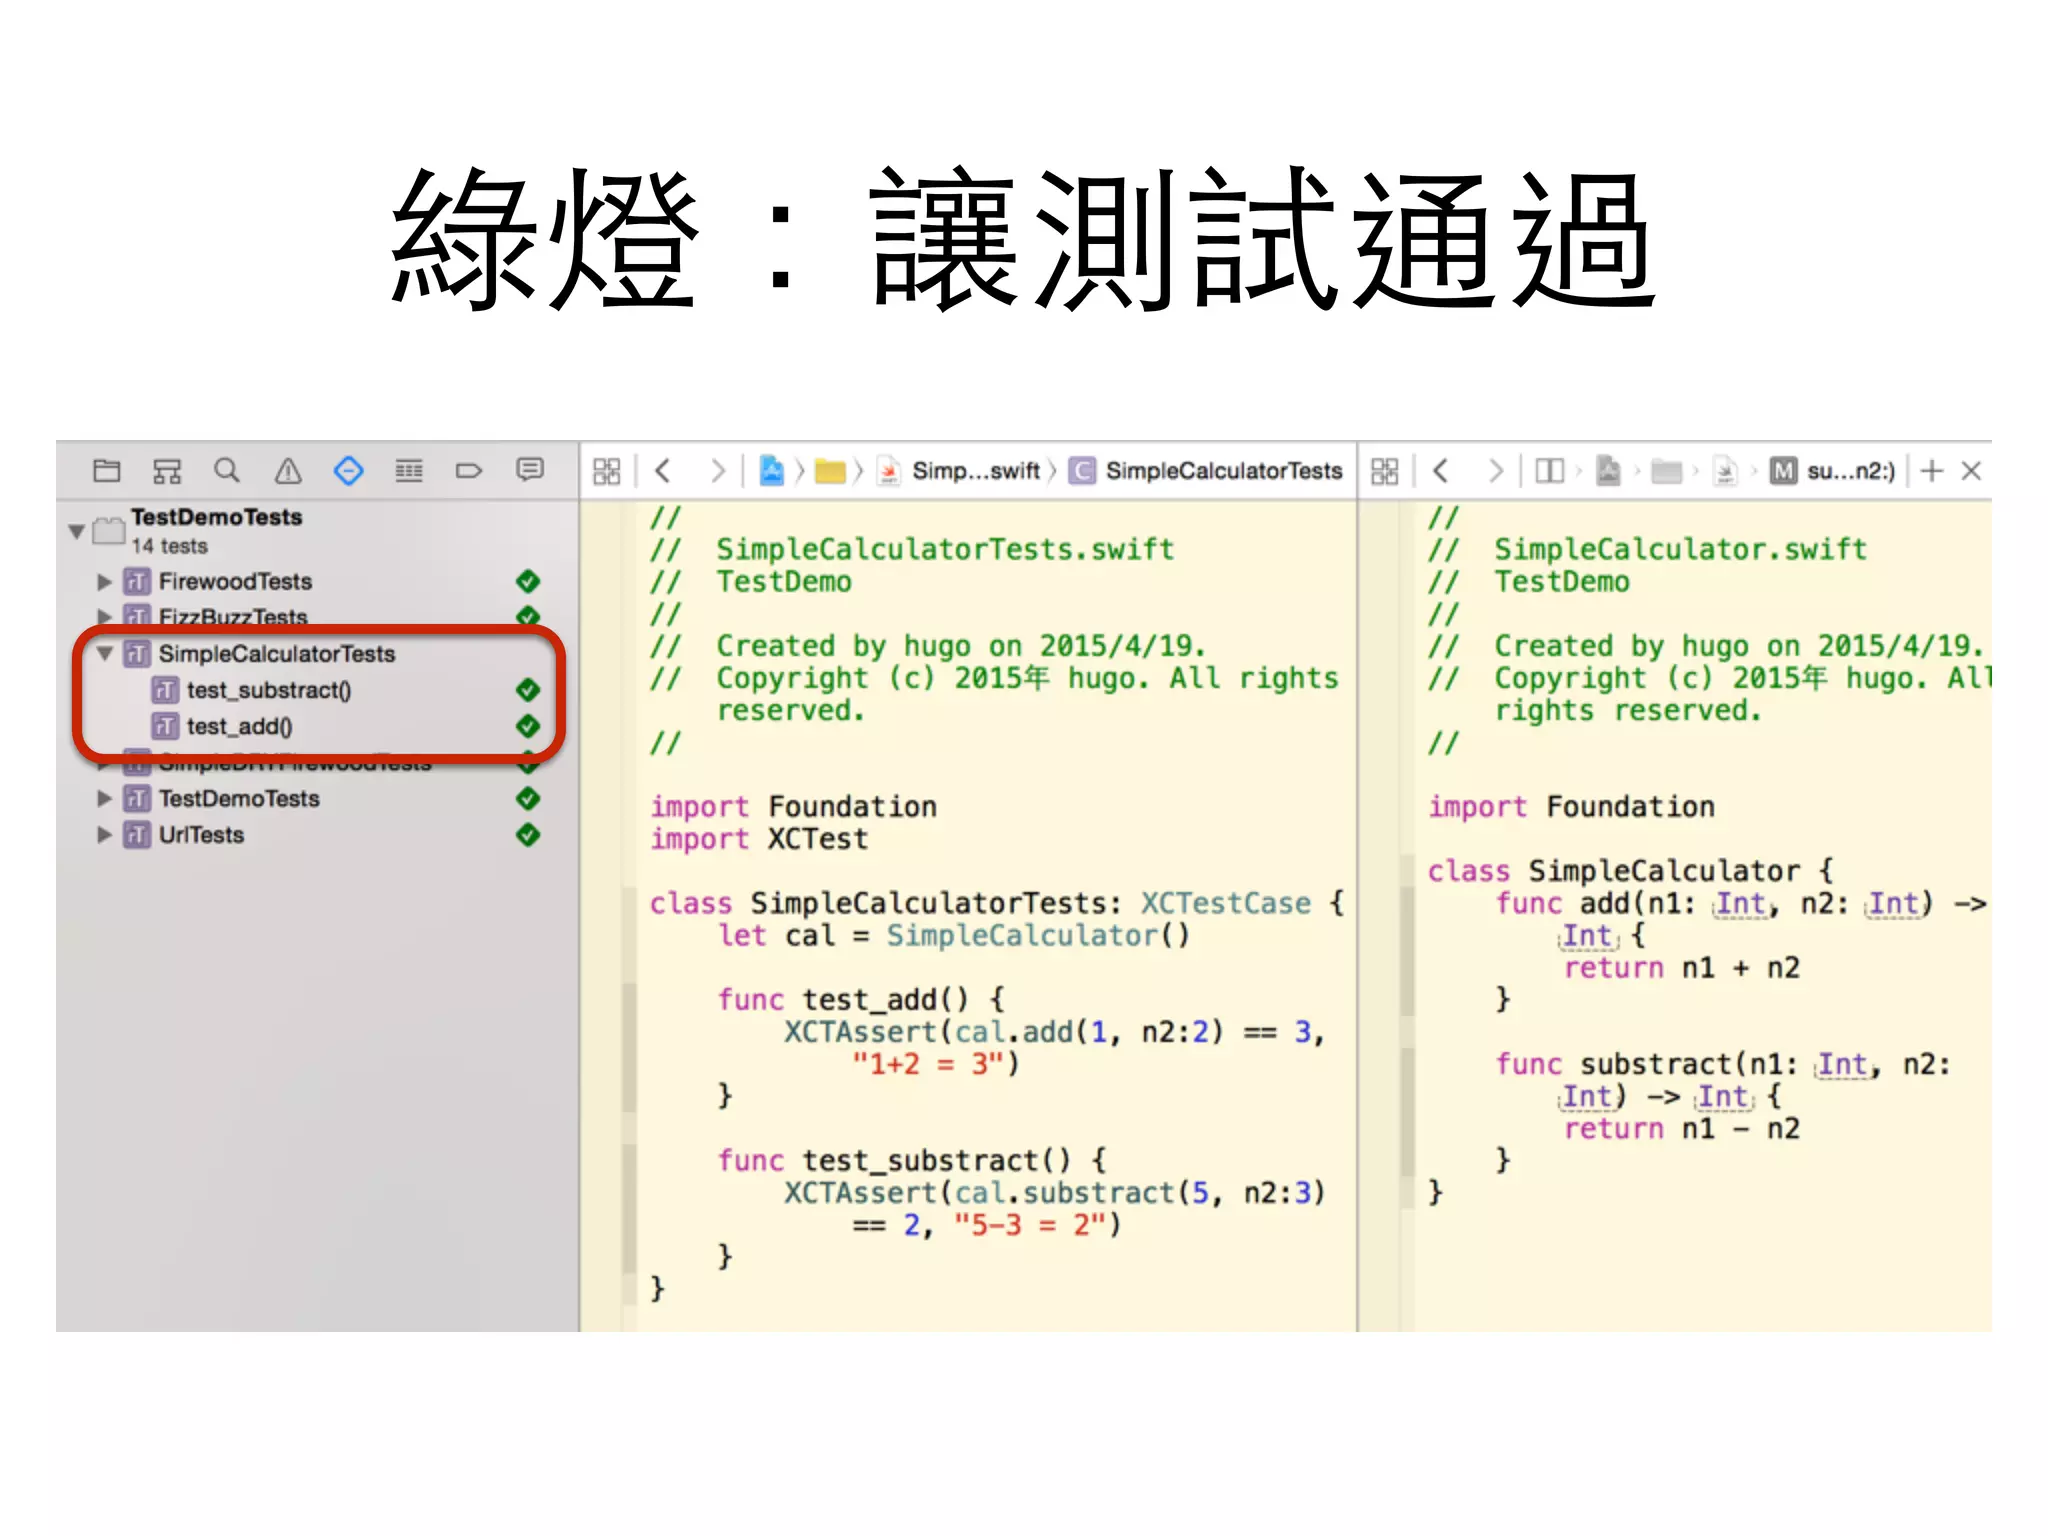Screen dimensions: 2048x1536
Task: Click TestDemoTests root 14 tests header
Action: (x=216, y=530)
